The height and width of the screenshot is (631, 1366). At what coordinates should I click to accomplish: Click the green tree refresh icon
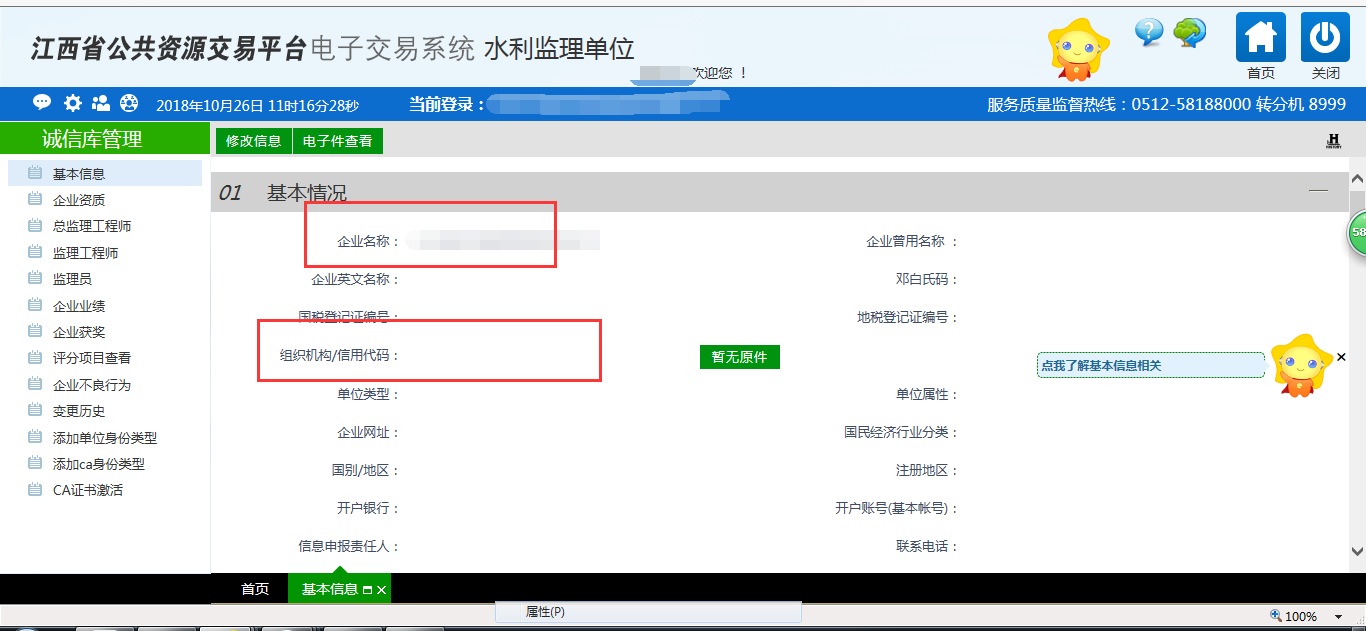pos(1189,32)
